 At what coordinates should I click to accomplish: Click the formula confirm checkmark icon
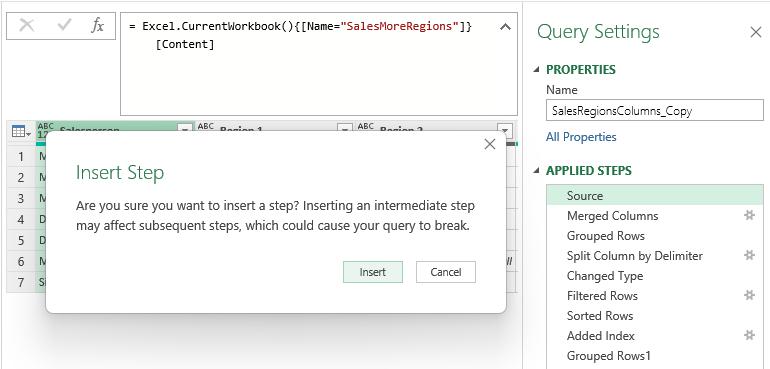tap(64, 25)
